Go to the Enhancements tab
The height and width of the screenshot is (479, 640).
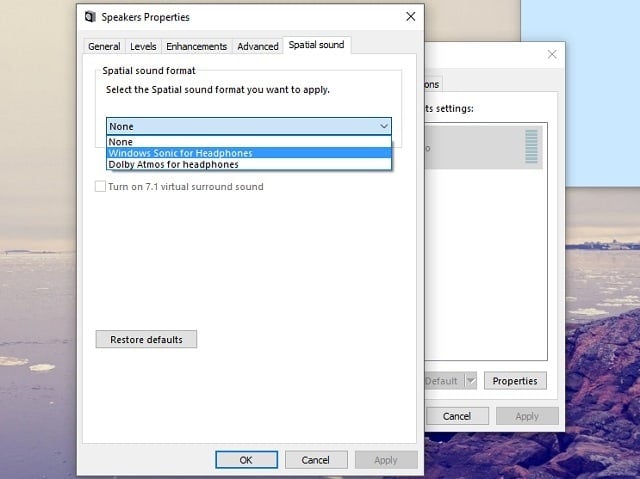tap(196, 47)
